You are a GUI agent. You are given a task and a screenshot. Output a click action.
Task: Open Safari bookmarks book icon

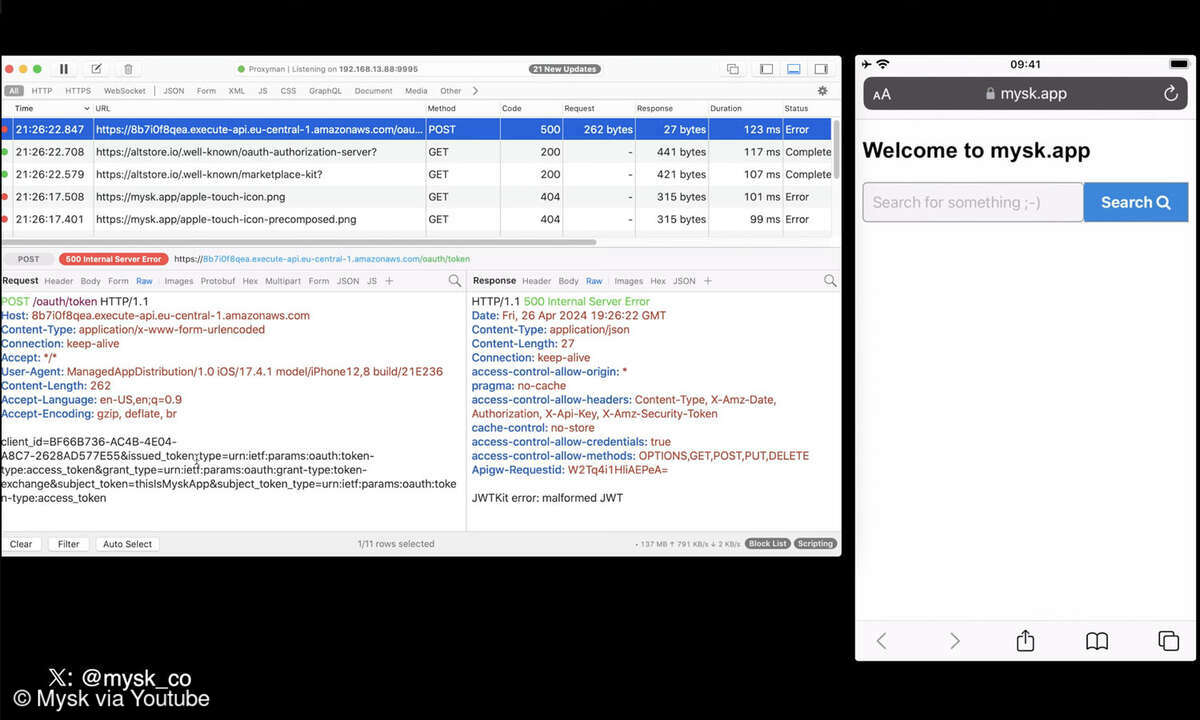point(1097,641)
